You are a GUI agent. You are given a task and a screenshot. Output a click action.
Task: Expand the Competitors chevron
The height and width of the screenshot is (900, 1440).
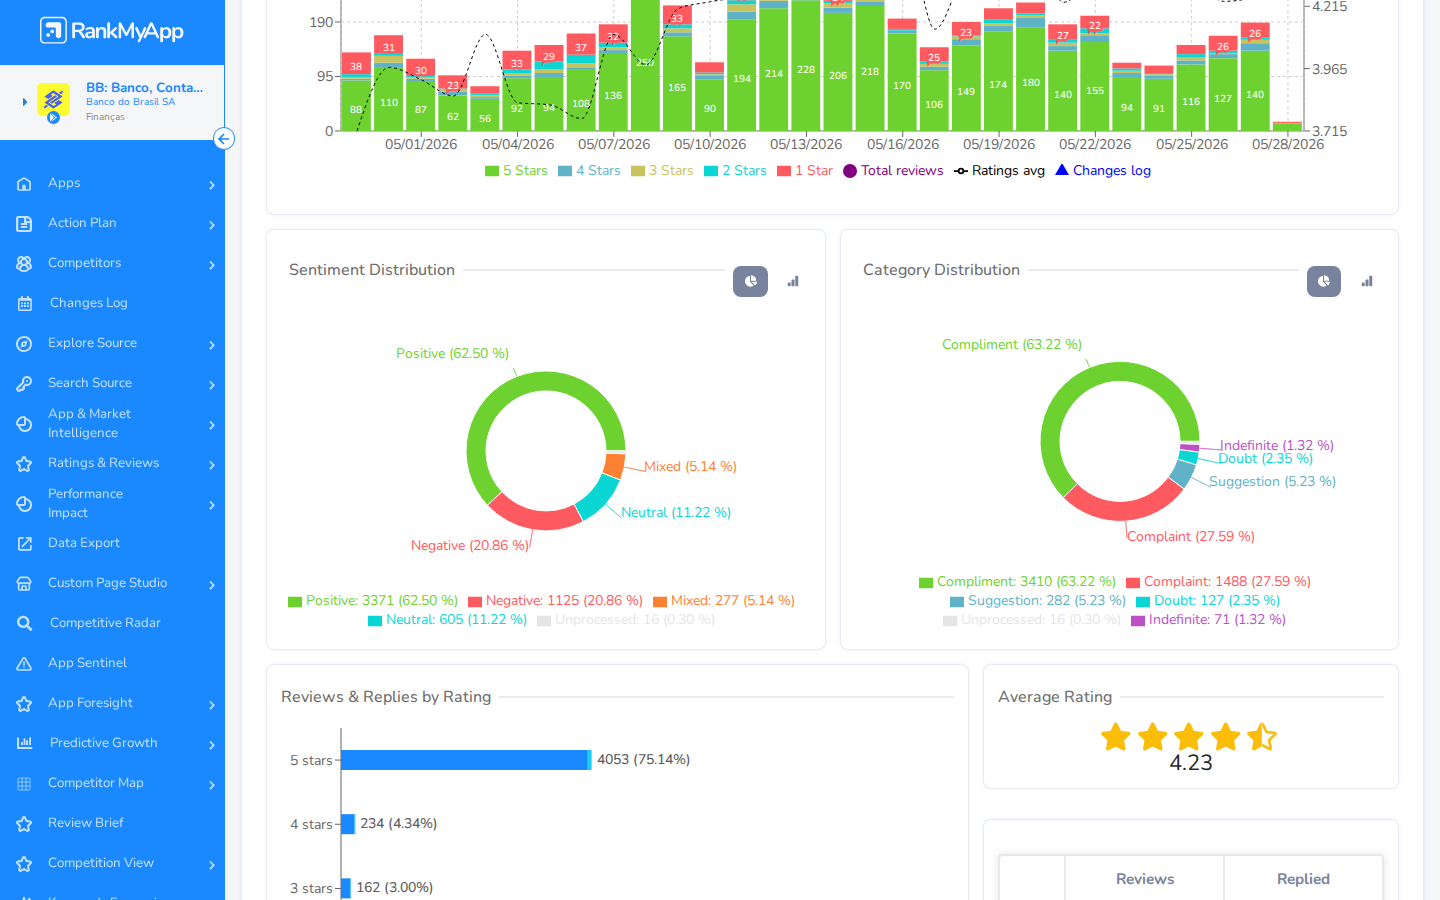coord(212,265)
